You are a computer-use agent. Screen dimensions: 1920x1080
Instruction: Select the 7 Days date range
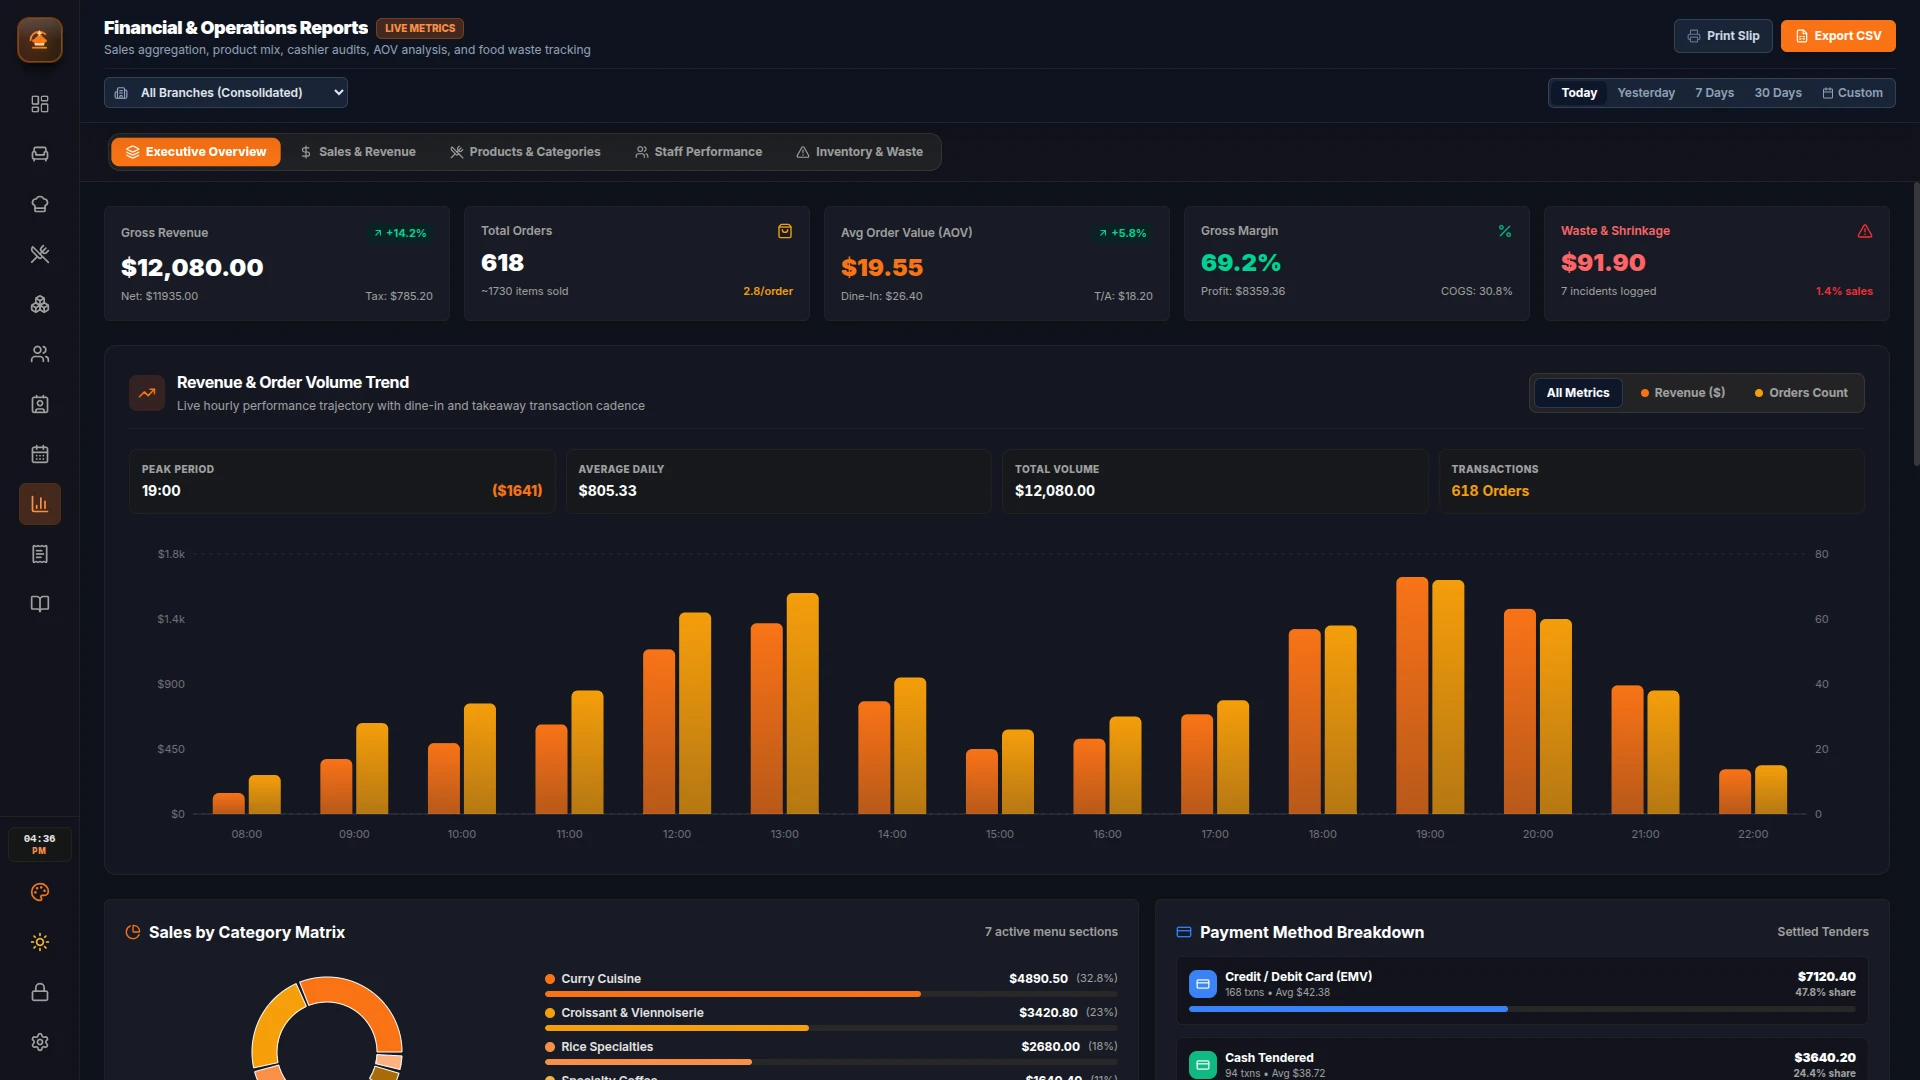click(x=1714, y=93)
